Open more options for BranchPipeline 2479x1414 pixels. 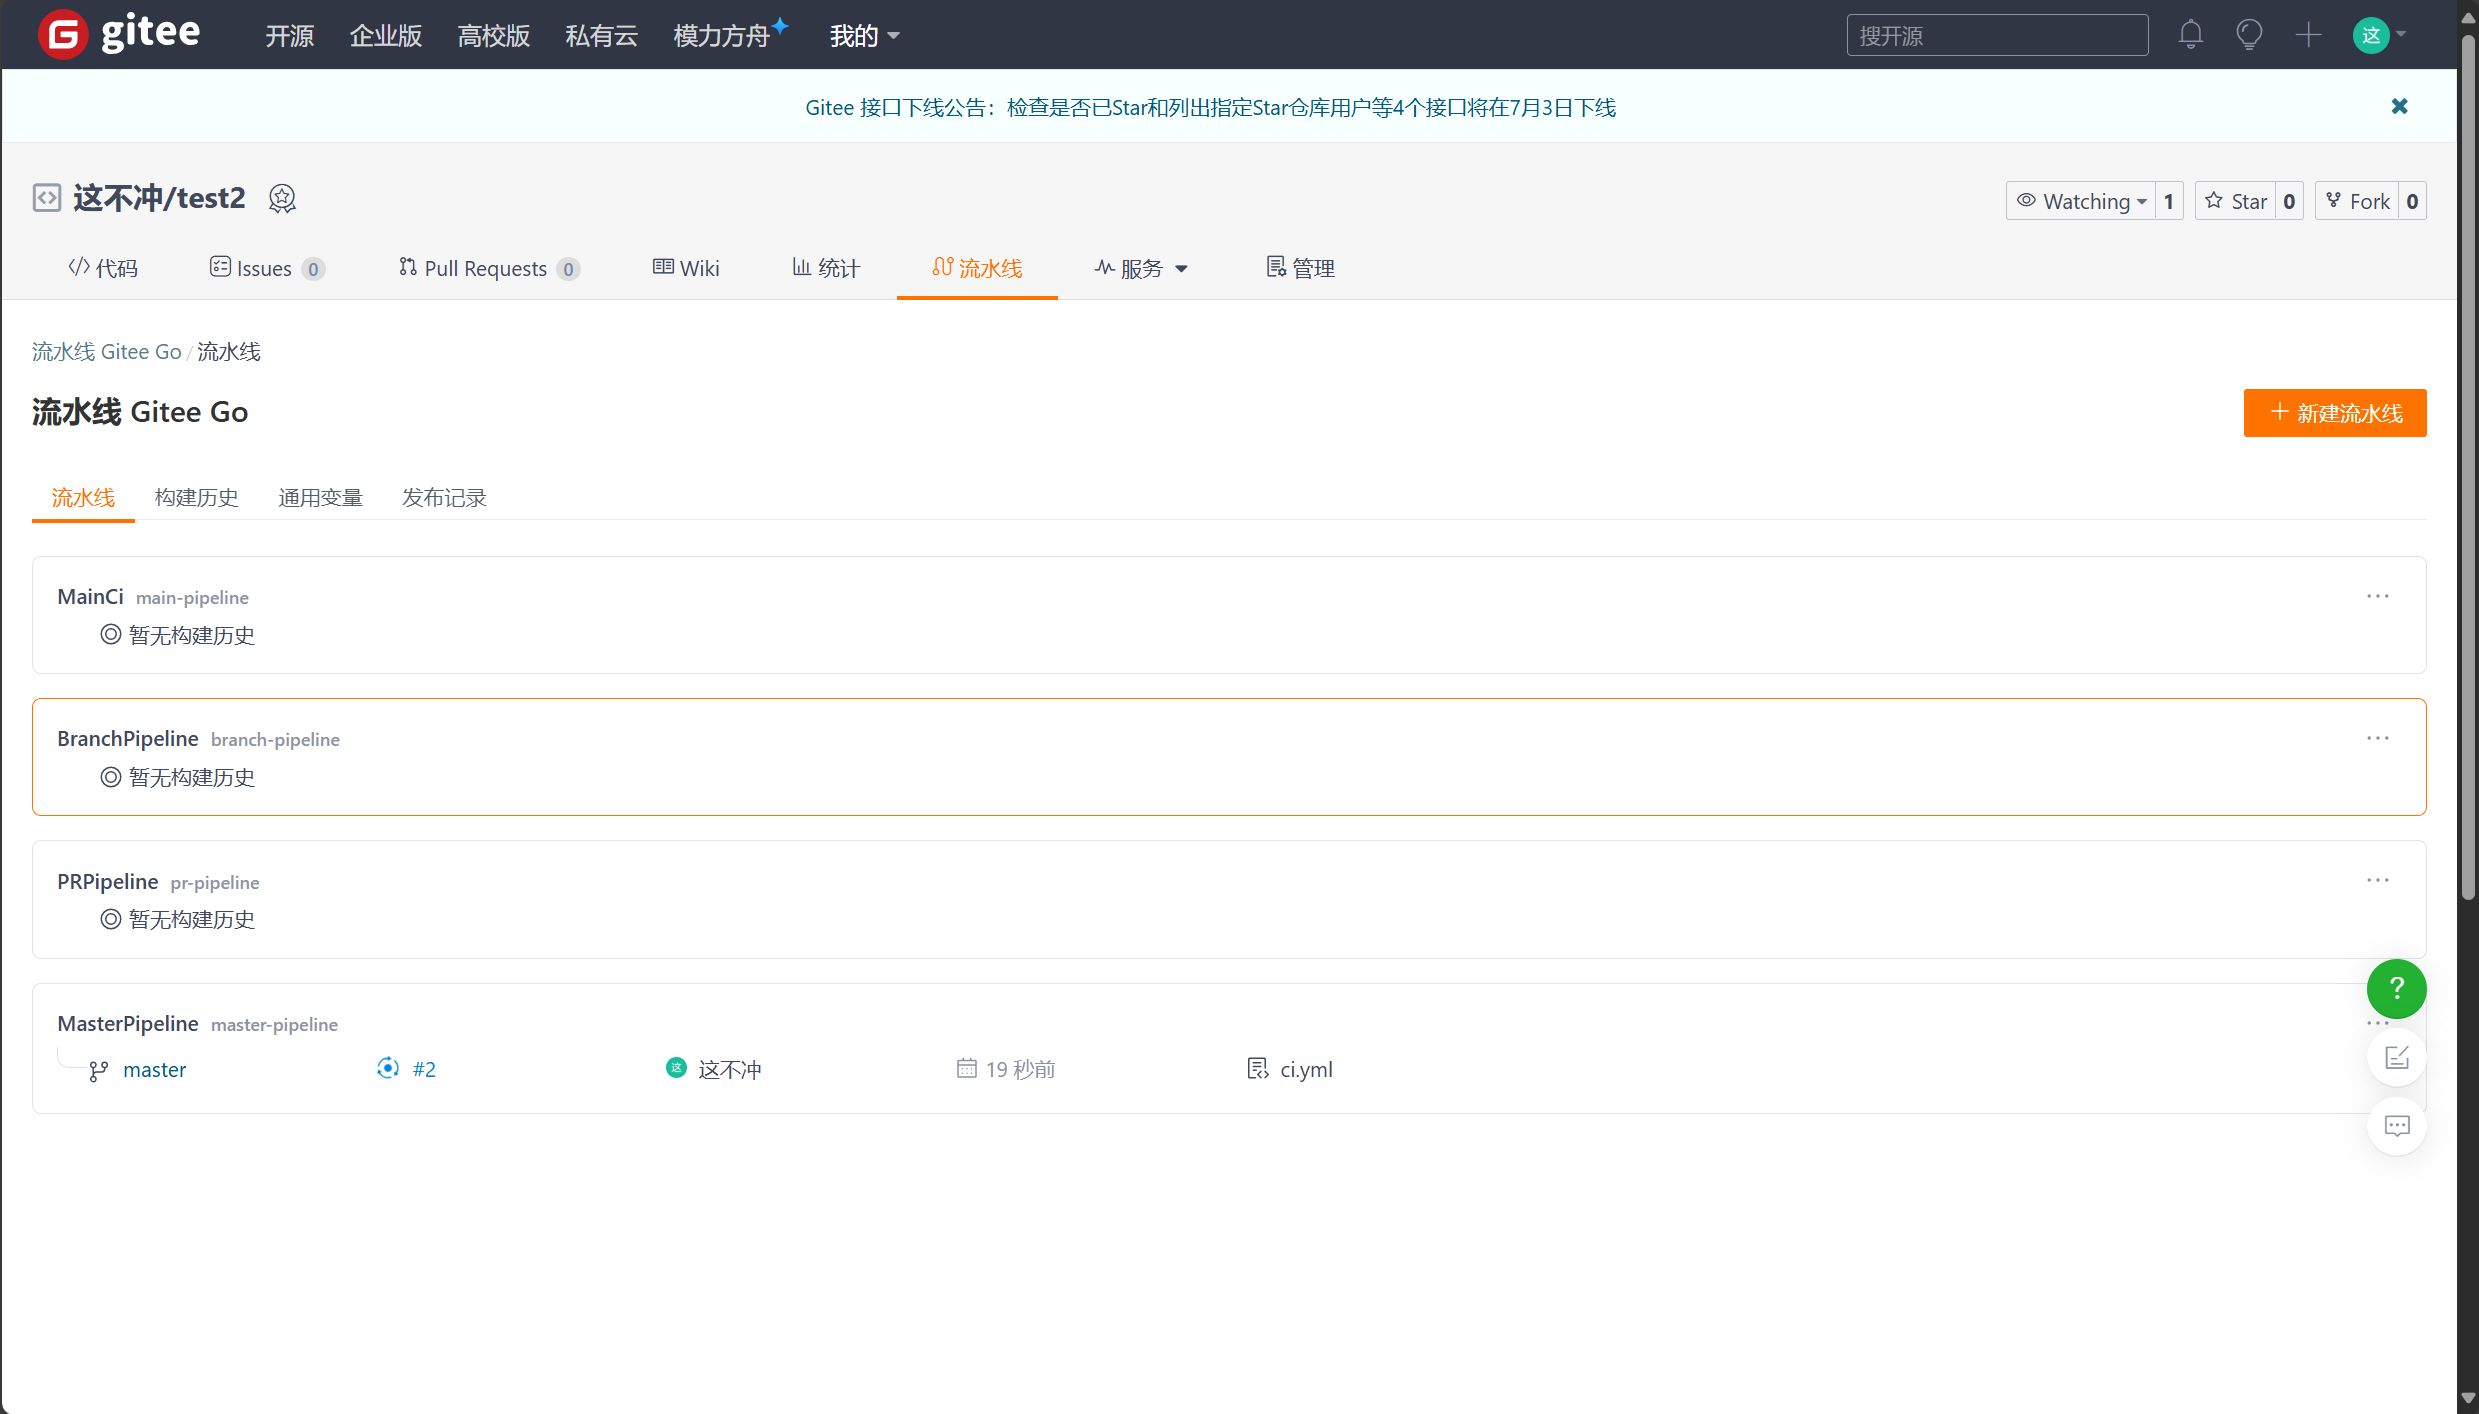click(x=2377, y=738)
